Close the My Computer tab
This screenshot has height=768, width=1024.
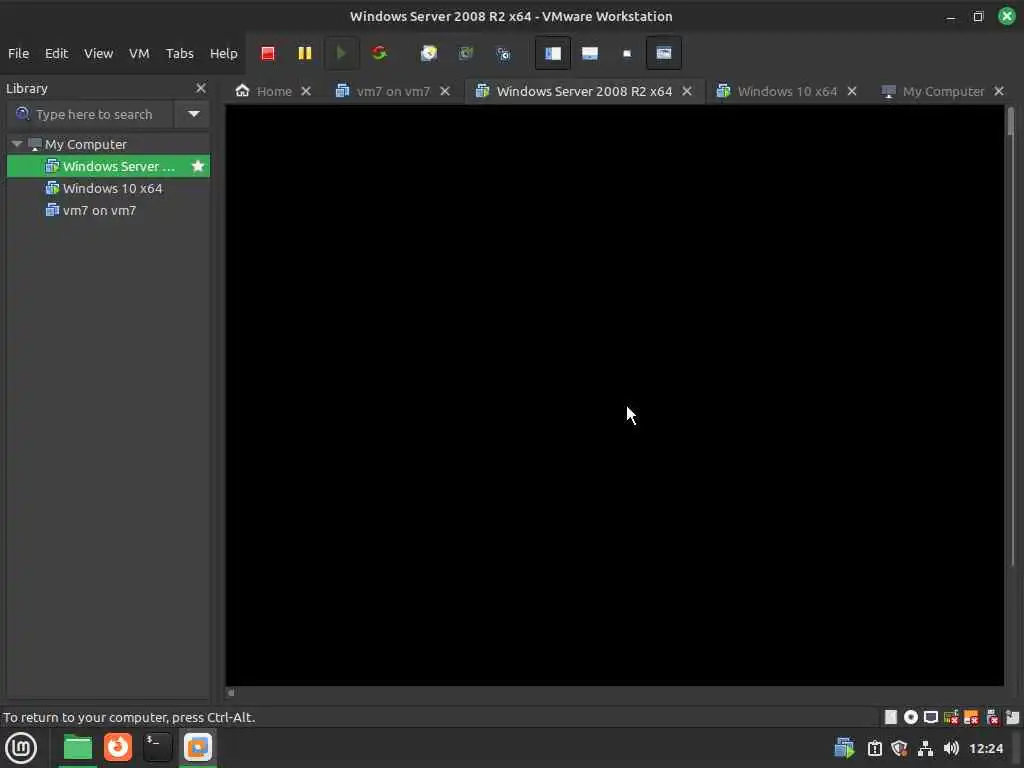coord(999,91)
